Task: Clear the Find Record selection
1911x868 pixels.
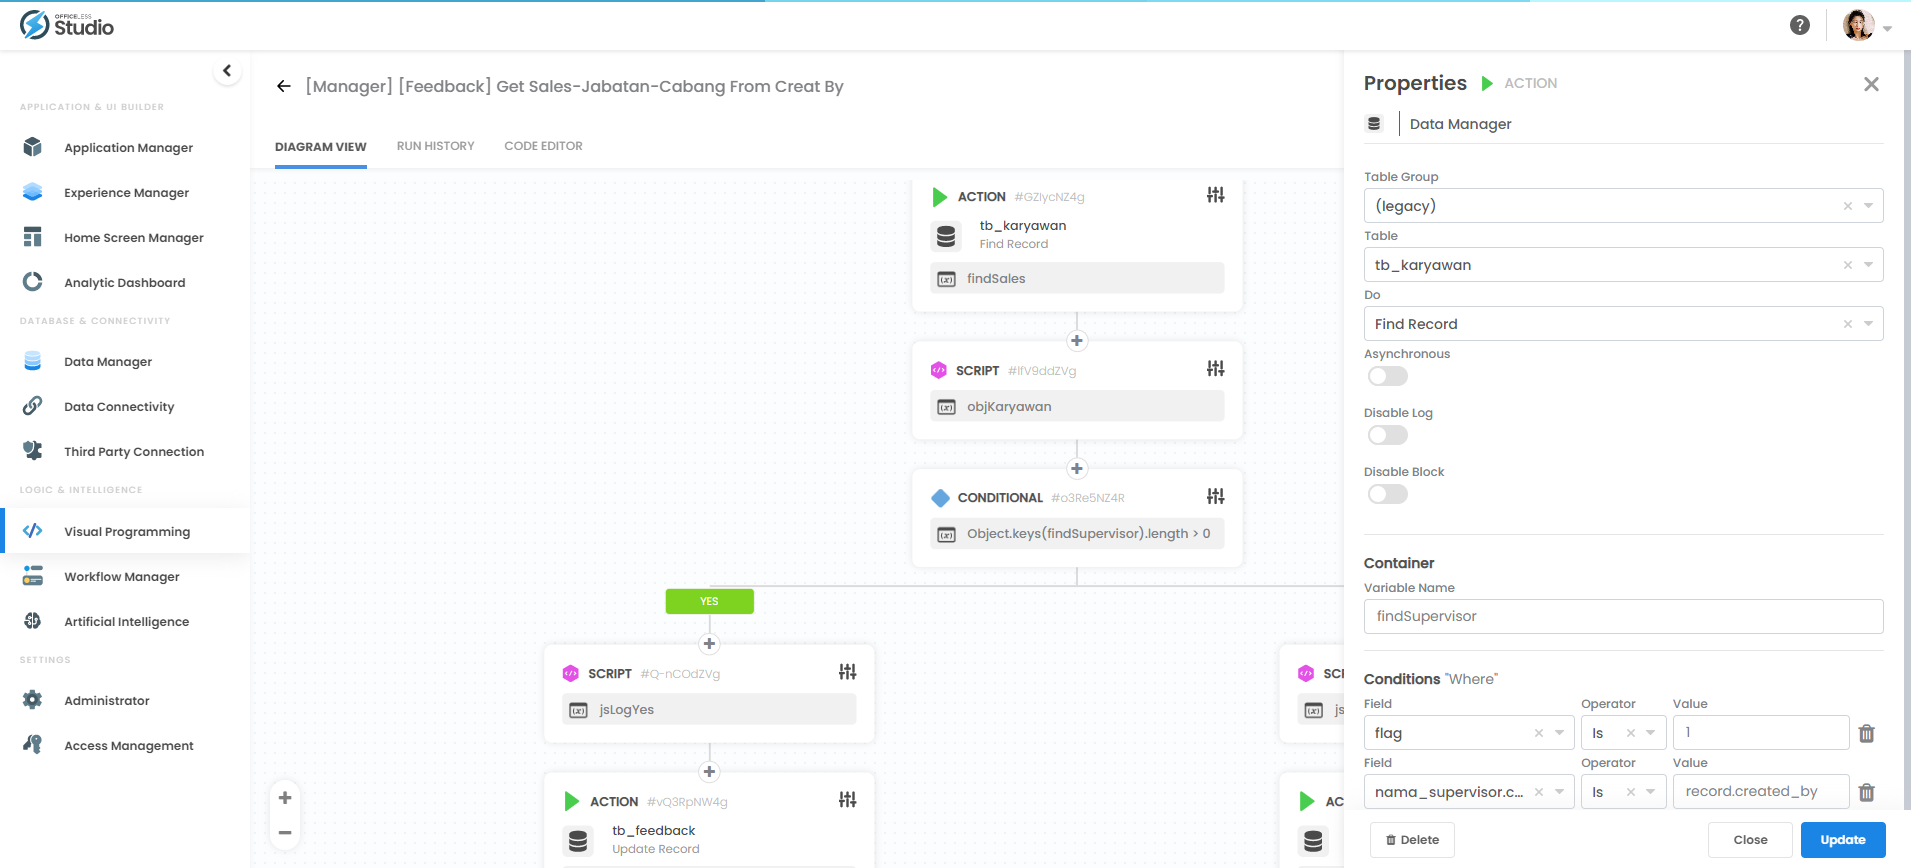Action: click(x=1848, y=324)
